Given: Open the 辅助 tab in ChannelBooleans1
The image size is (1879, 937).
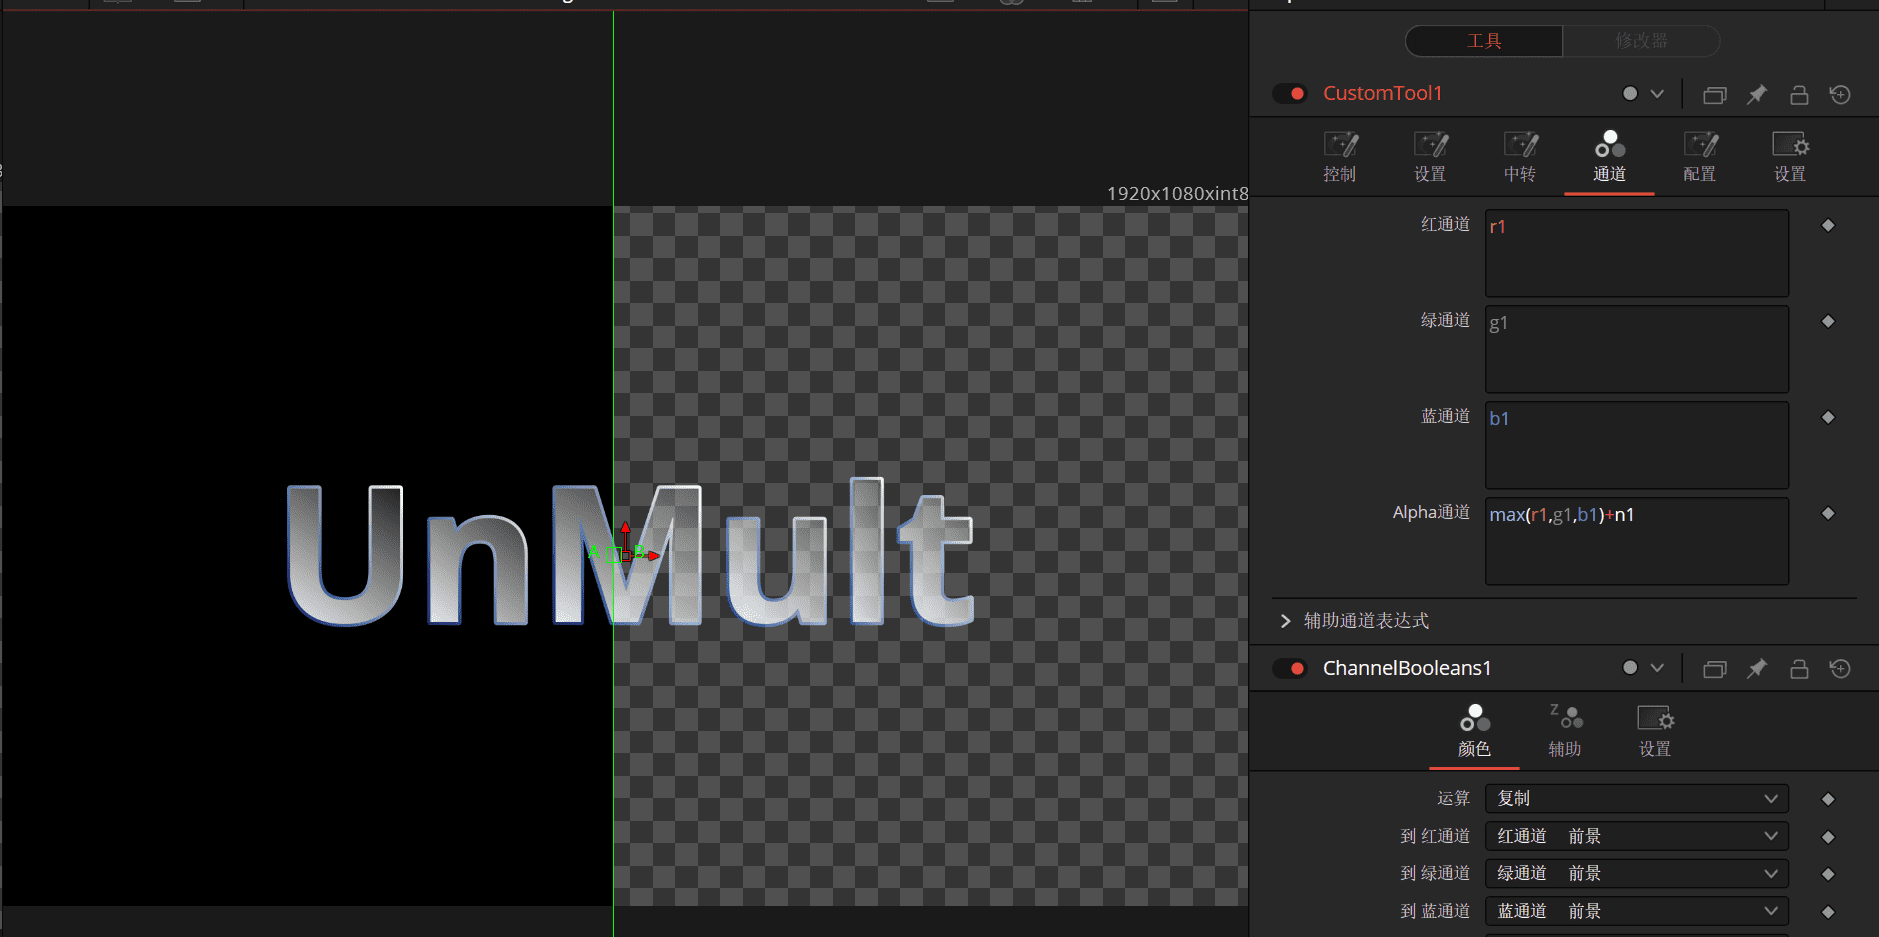Looking at the screenshot, I should pyautogui.click(x=1565, y=731).
